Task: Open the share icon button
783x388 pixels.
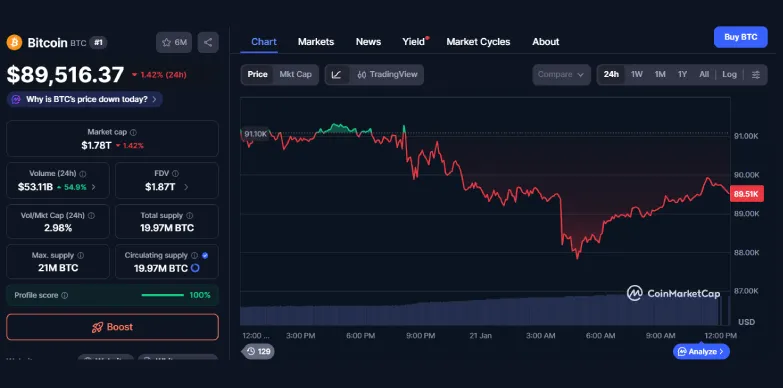Action: (208, 42)
